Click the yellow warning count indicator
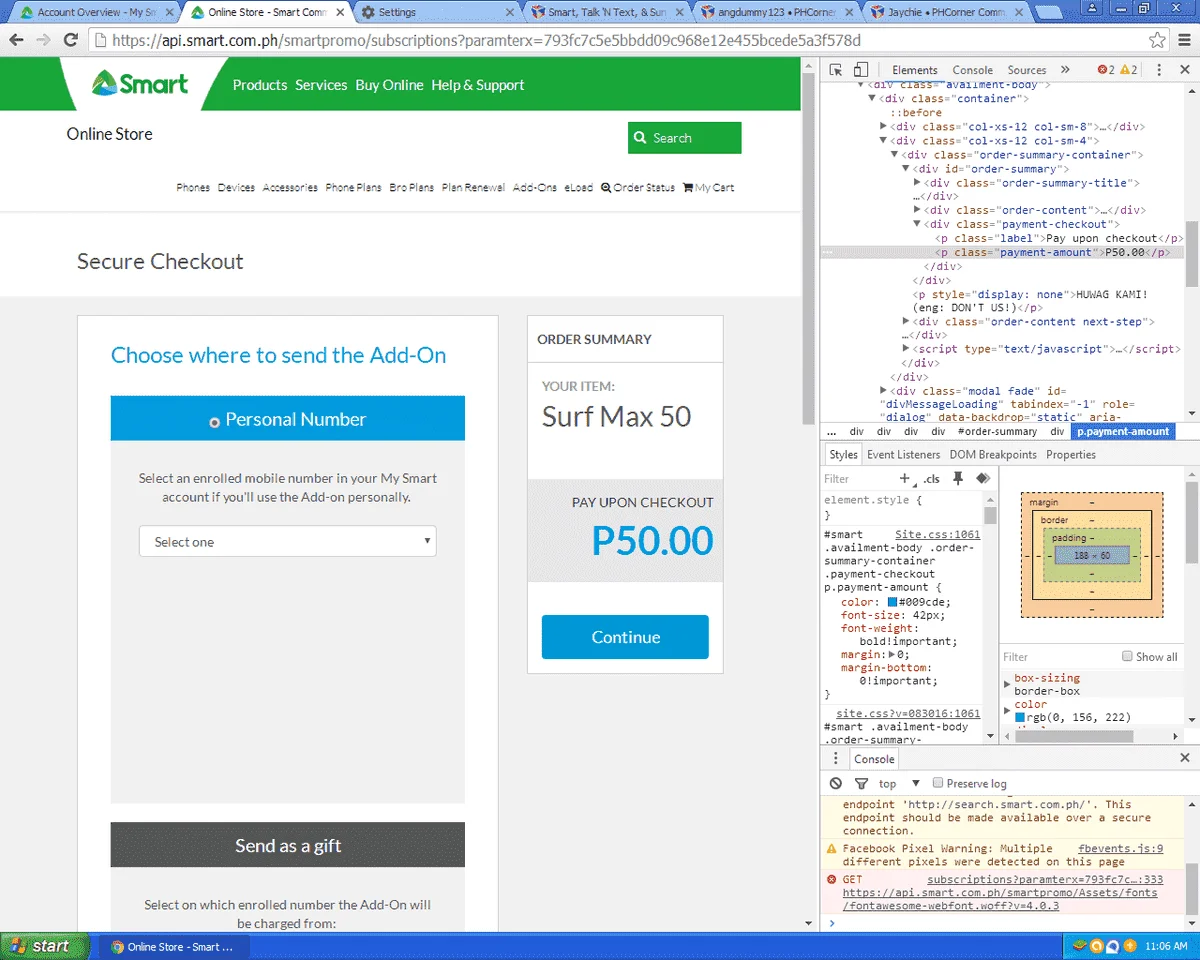Screen dimensions: 1200x960 click(x=1129, y=70)
